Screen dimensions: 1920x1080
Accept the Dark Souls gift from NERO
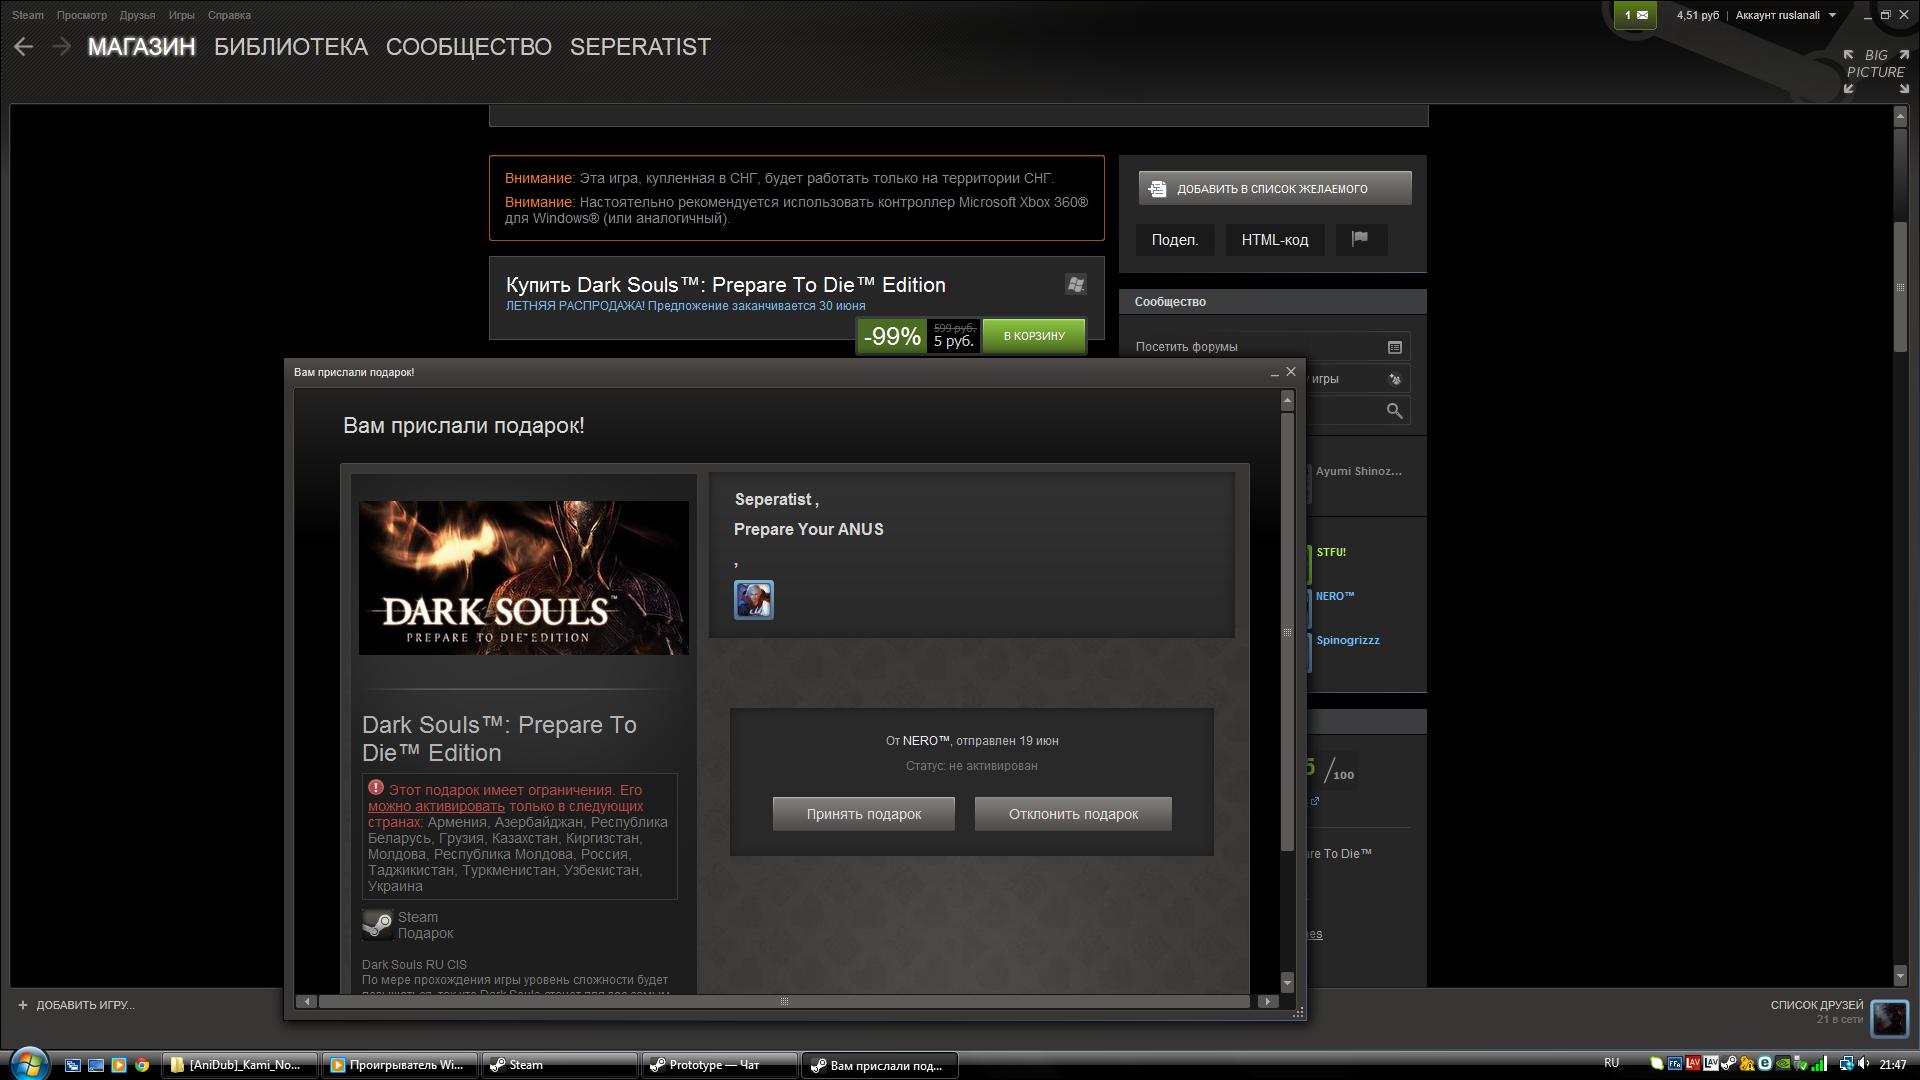pos(865,814)
